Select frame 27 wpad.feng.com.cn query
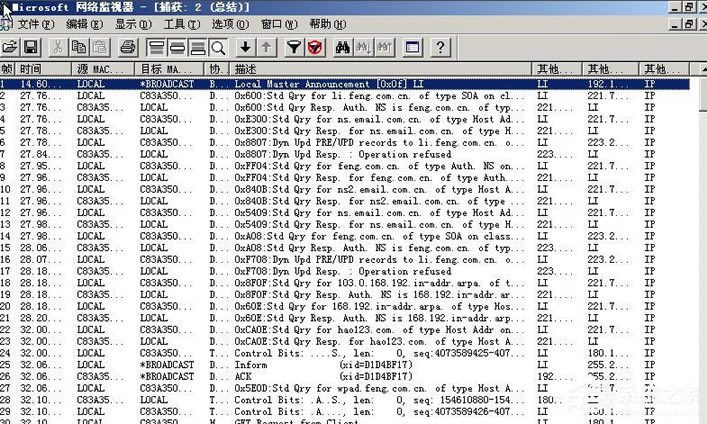The height and width of the screenshot is (424, 707). click(344, 388)
